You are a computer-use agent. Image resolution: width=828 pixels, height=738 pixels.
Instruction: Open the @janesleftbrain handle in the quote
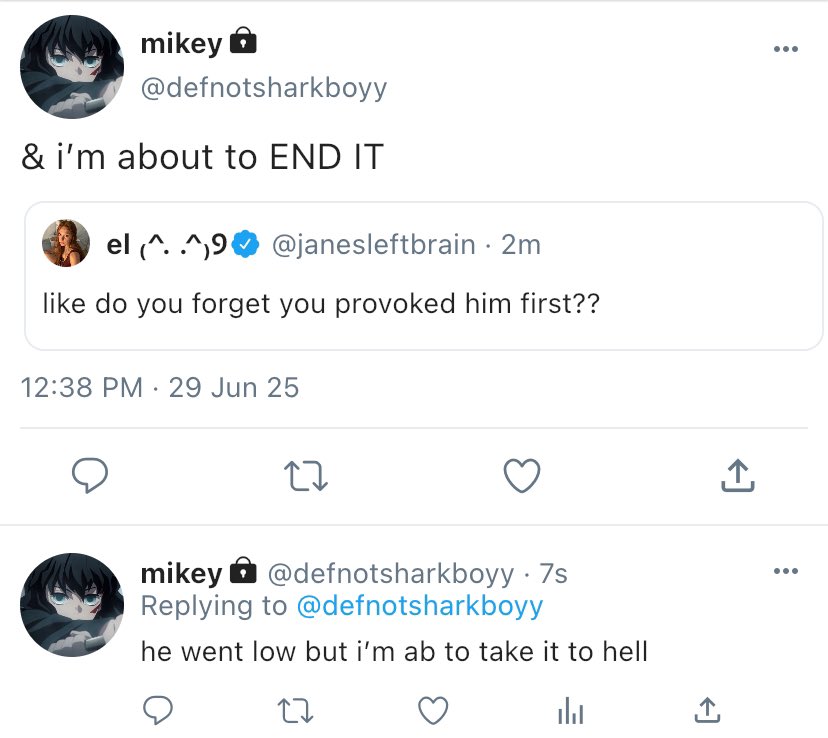pos(373,244)
